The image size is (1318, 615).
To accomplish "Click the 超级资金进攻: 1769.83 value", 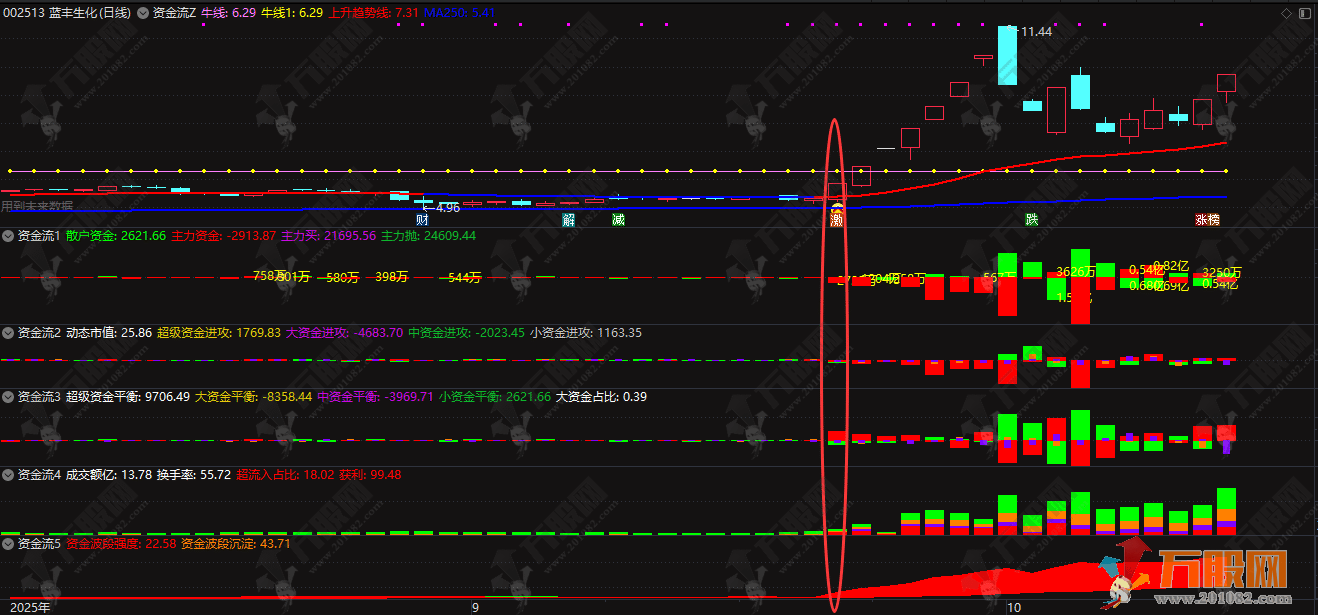I will click(219, 332).
